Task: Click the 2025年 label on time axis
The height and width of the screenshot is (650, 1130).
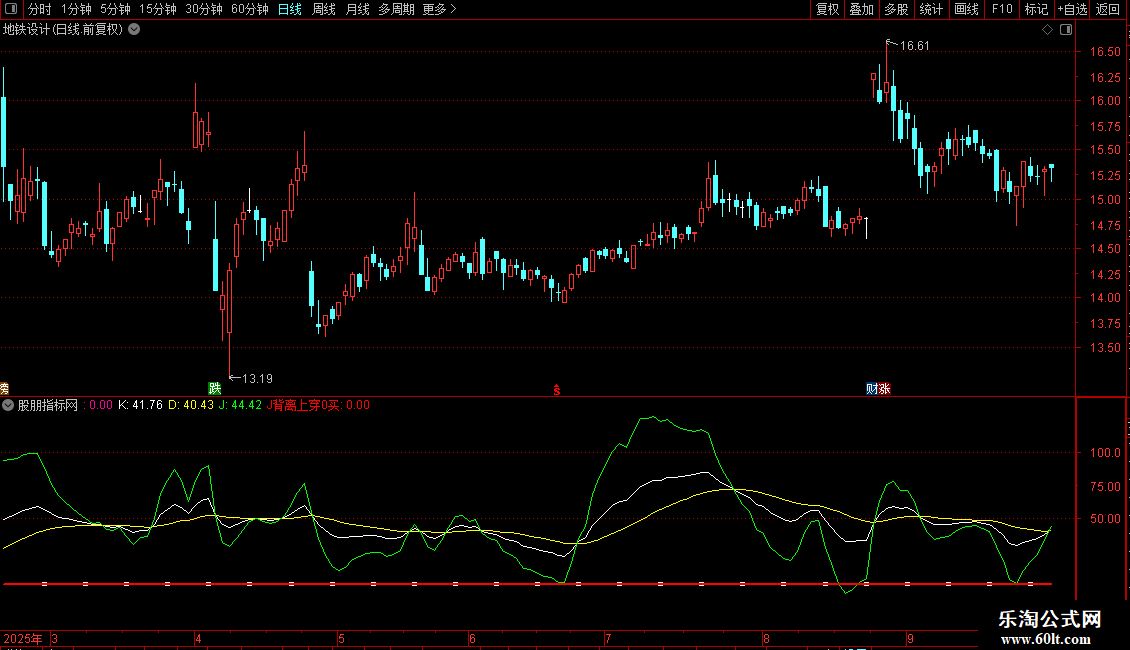Action: [23, 638]
